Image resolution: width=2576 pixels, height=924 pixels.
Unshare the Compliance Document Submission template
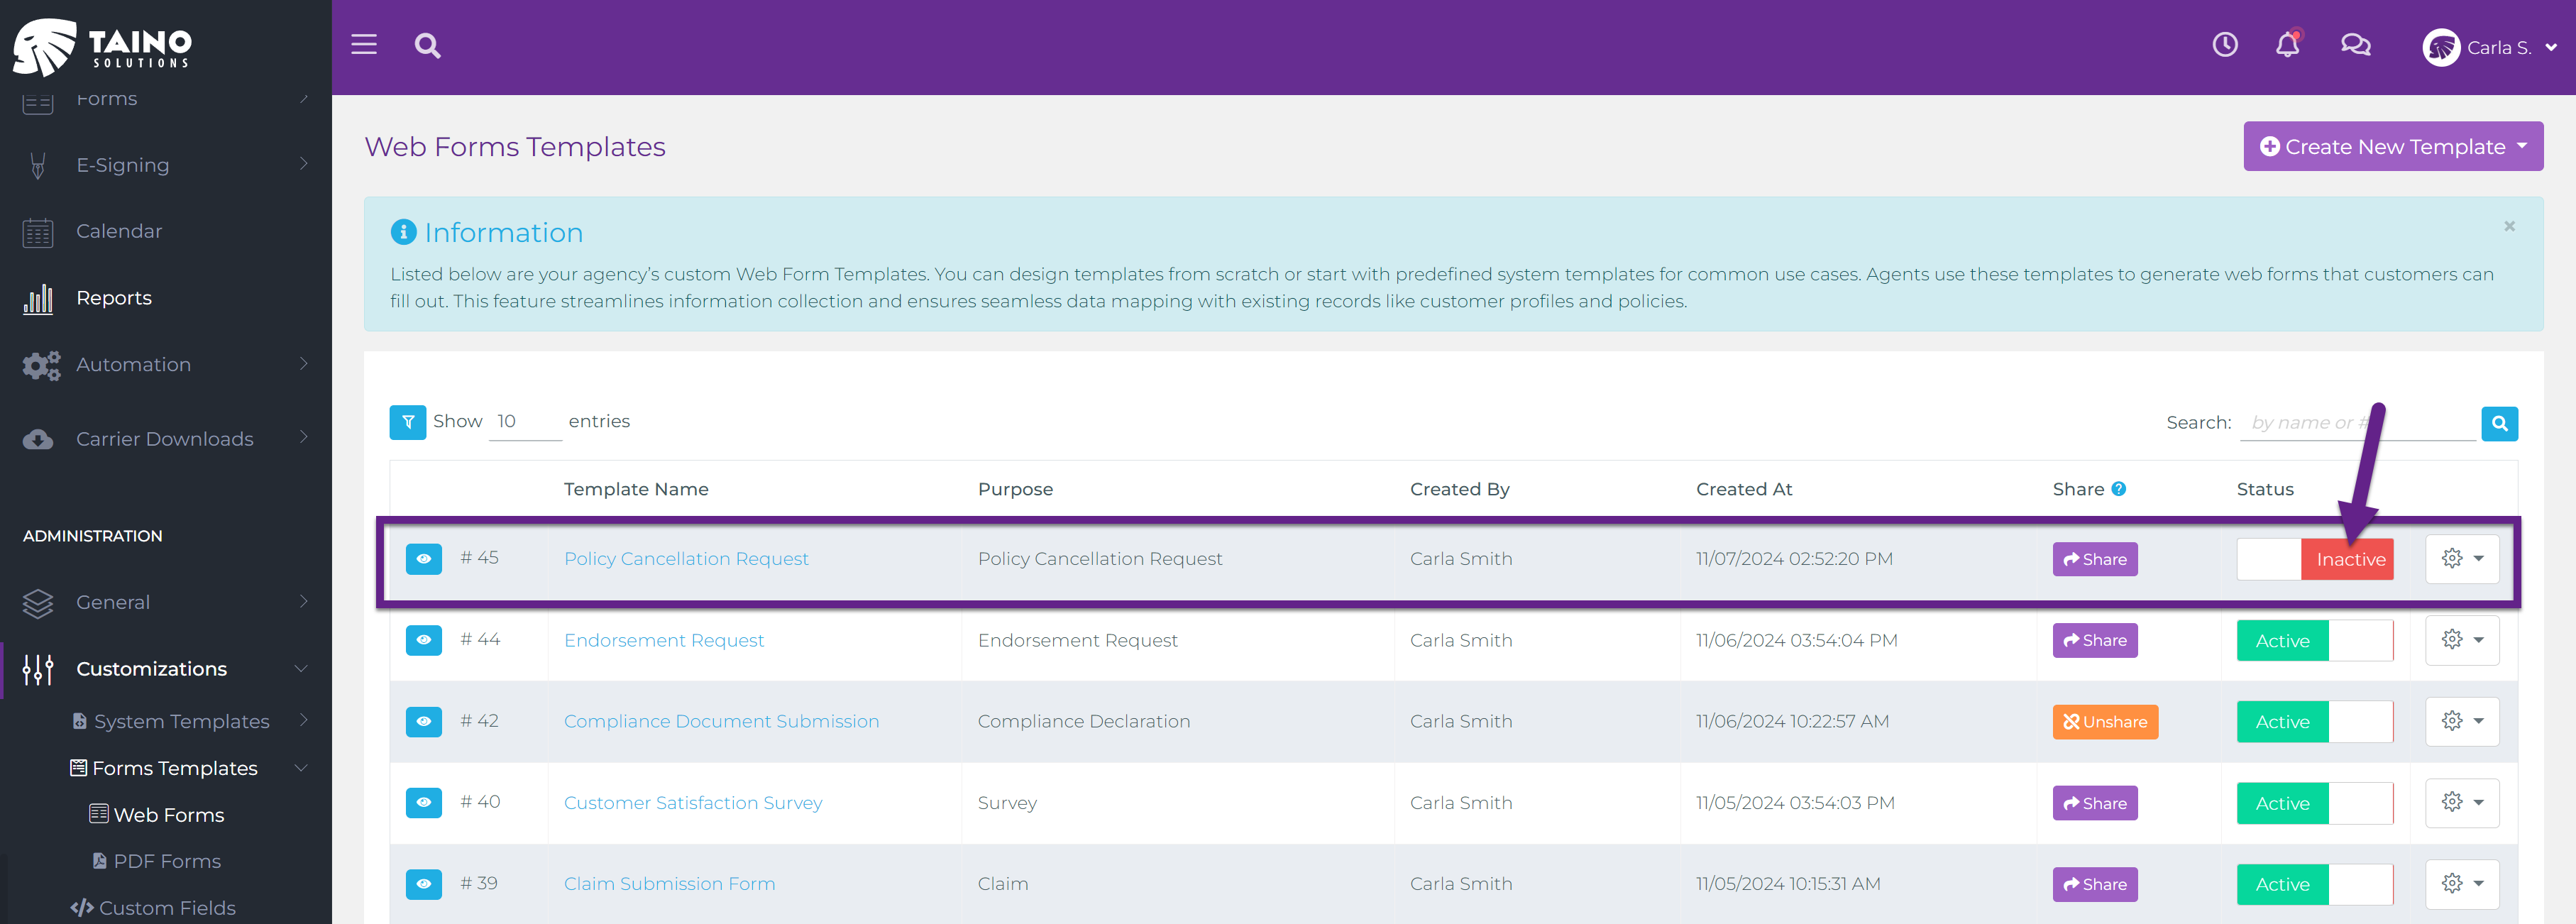2105,722
